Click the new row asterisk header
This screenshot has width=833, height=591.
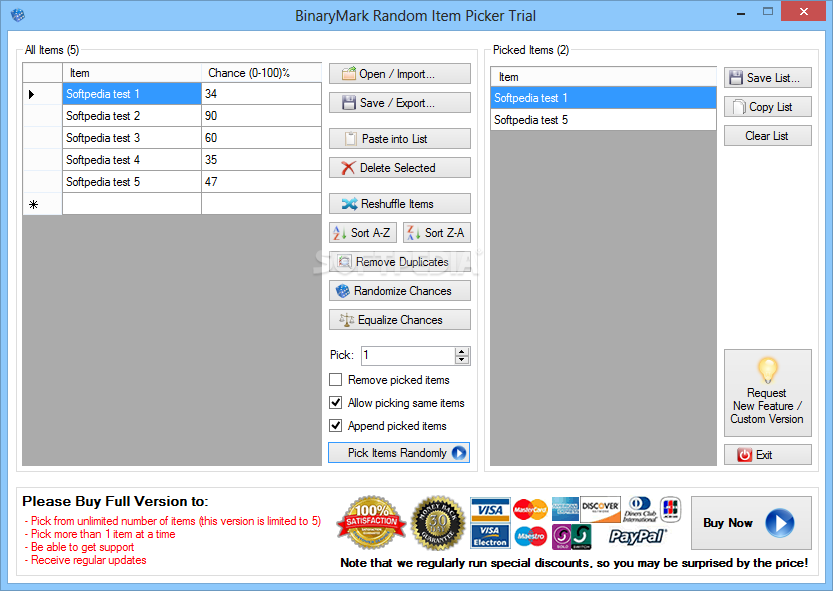[42, 204]
